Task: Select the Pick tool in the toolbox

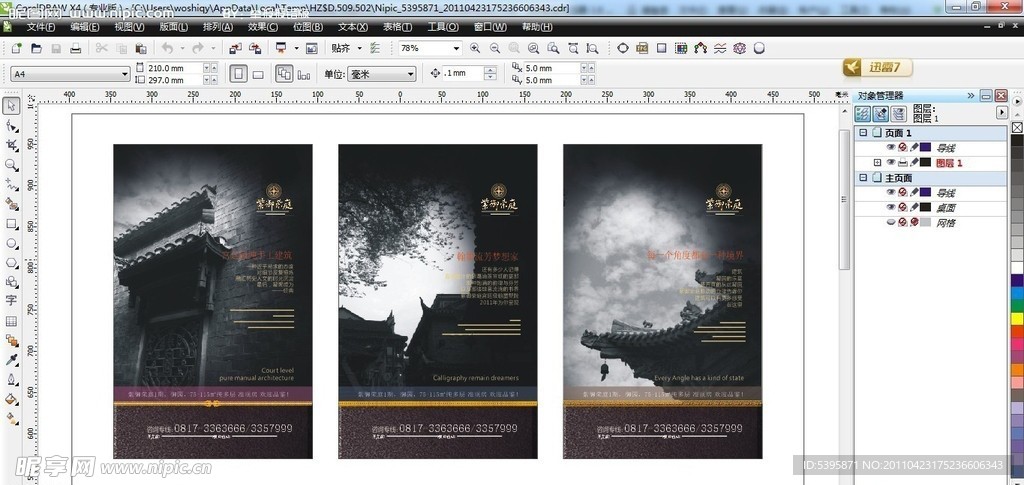Action: click(x=12, y=106)
